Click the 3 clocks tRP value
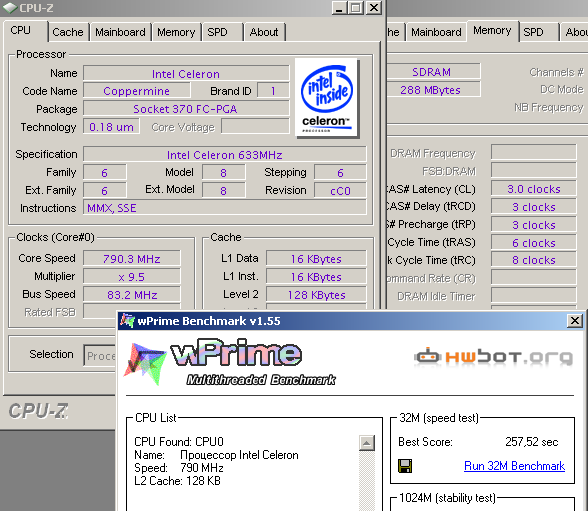588x511 pixels. tap(534, 225)
